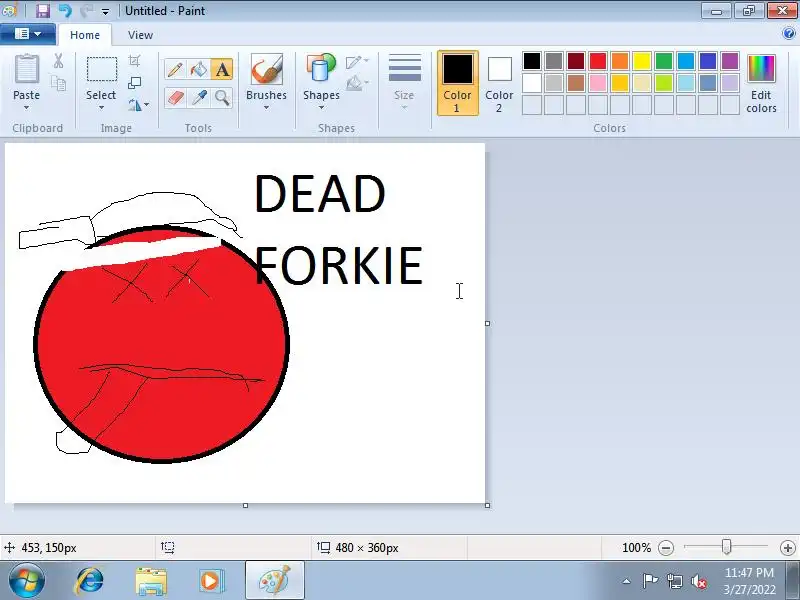Click the zoom out minus button
Image resolution: width=800 pixels, height=600 pixels.
point(666,548)
